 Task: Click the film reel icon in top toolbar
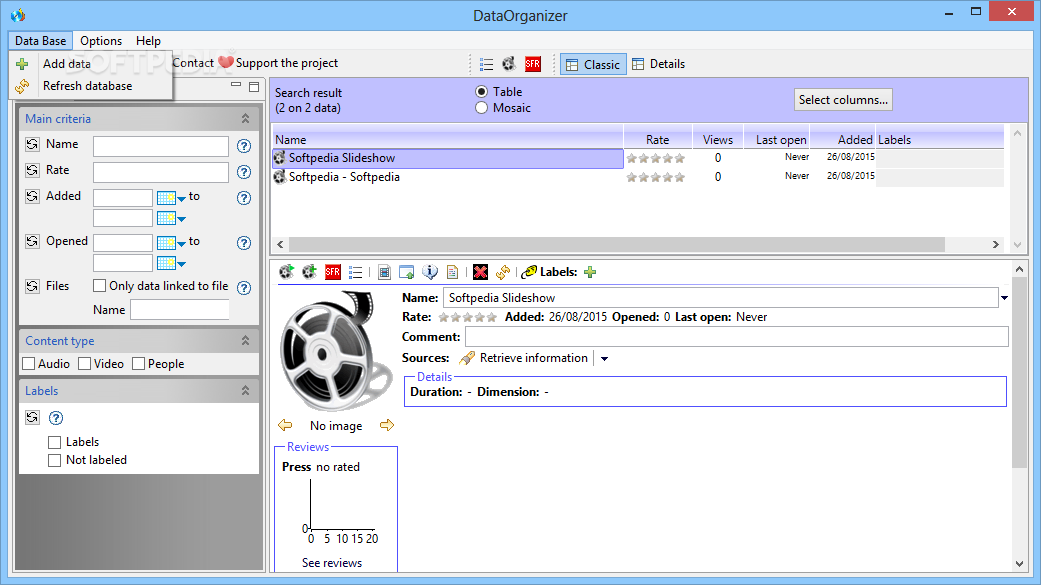(x=509, y=64)
